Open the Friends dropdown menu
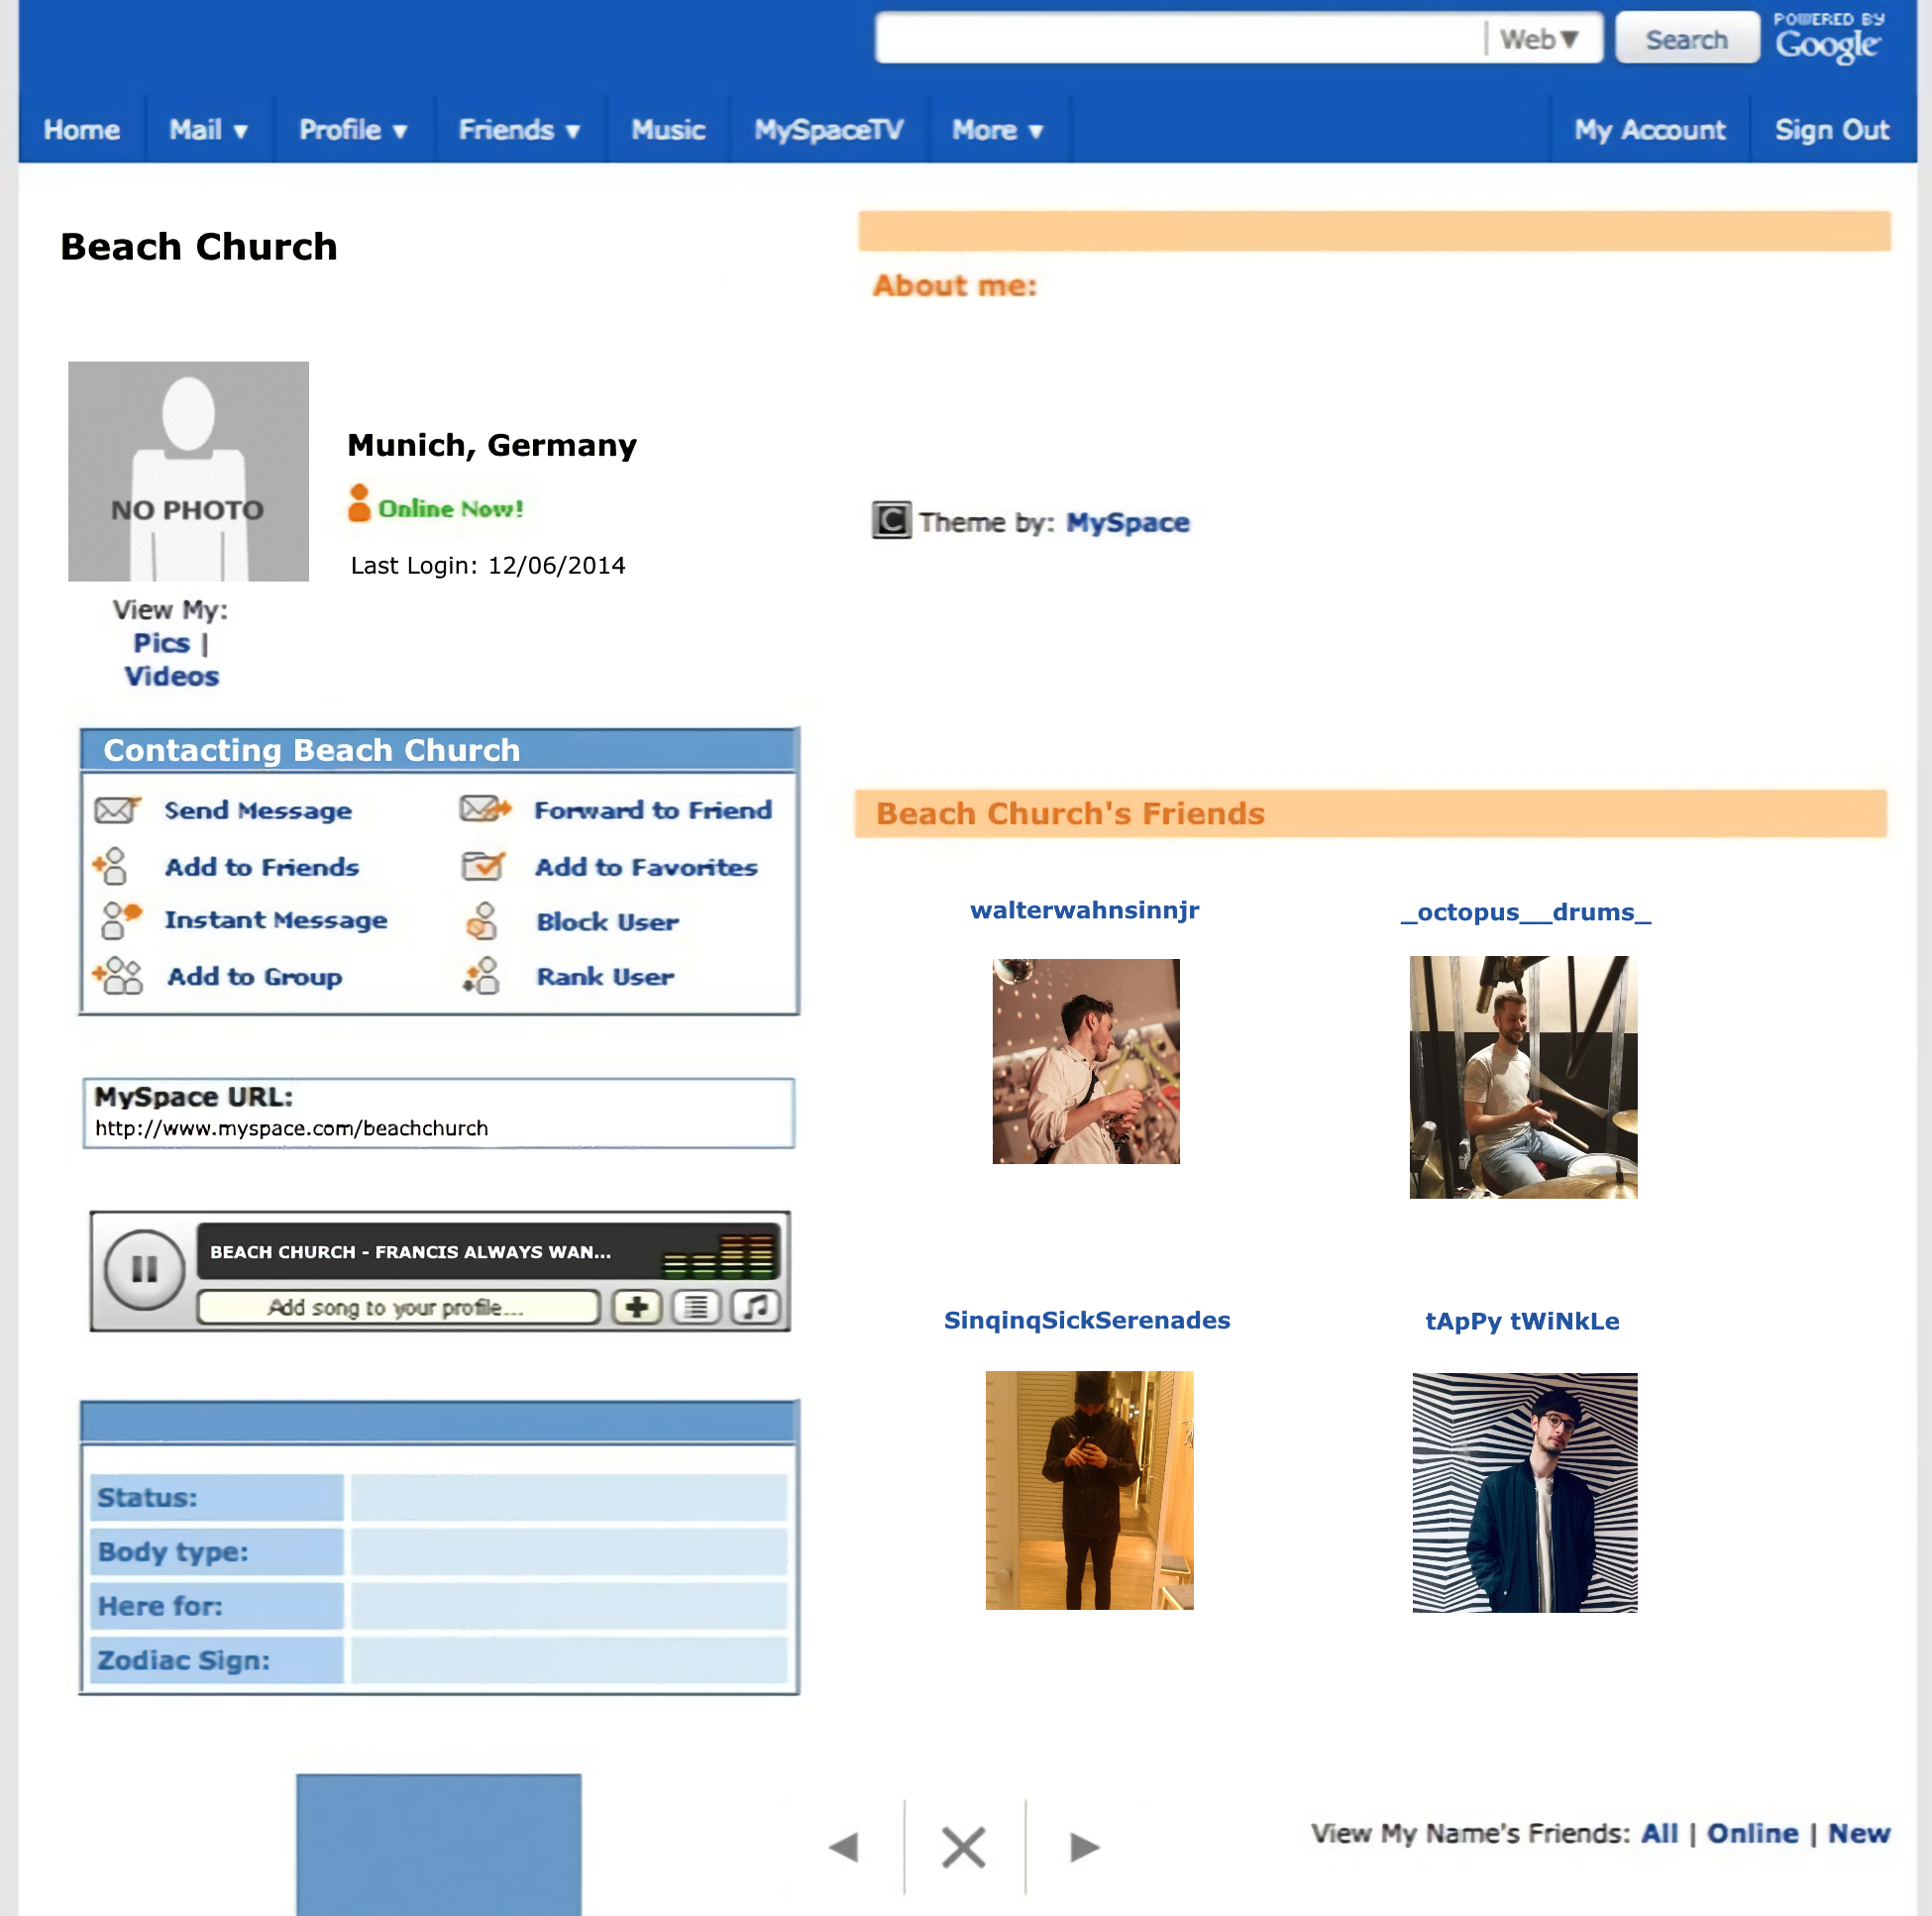Screen dimensions: 1932x1916 click(519, 130)
